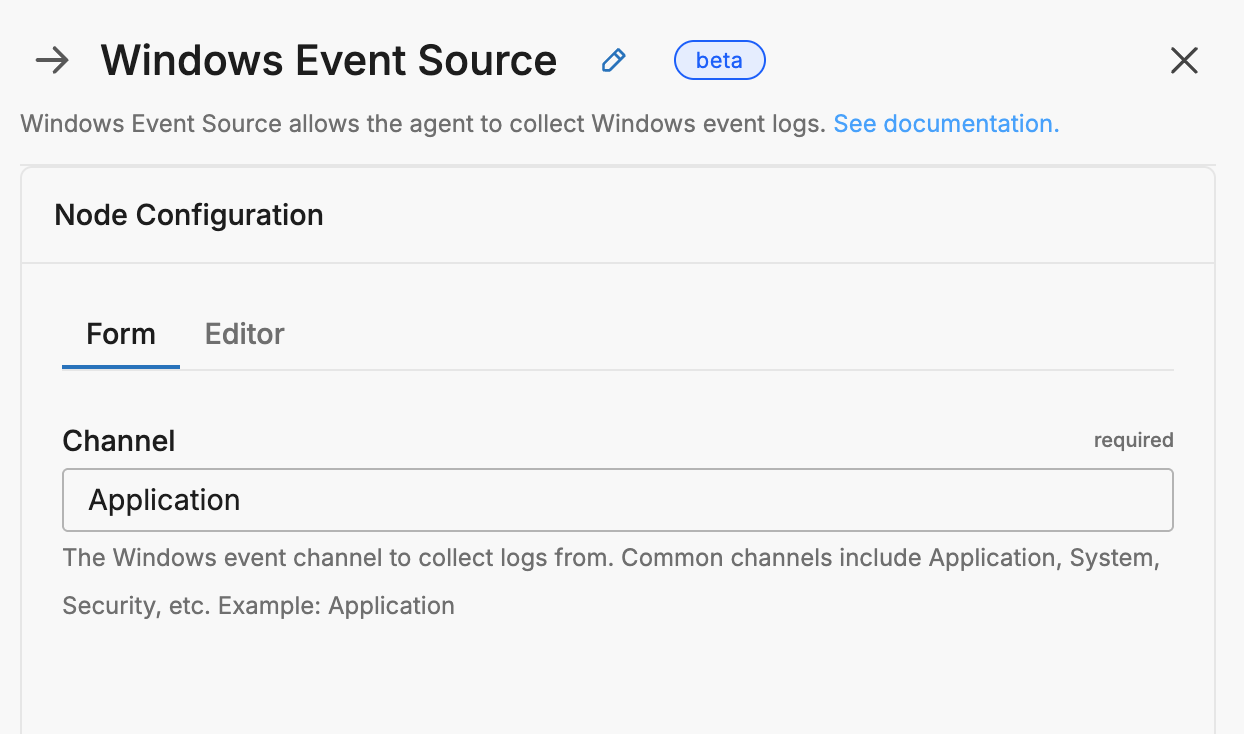Viewport: 1244px width, 734px height.
Task: Collapse panel with the right arrow icon
Action: pos(52,61)
